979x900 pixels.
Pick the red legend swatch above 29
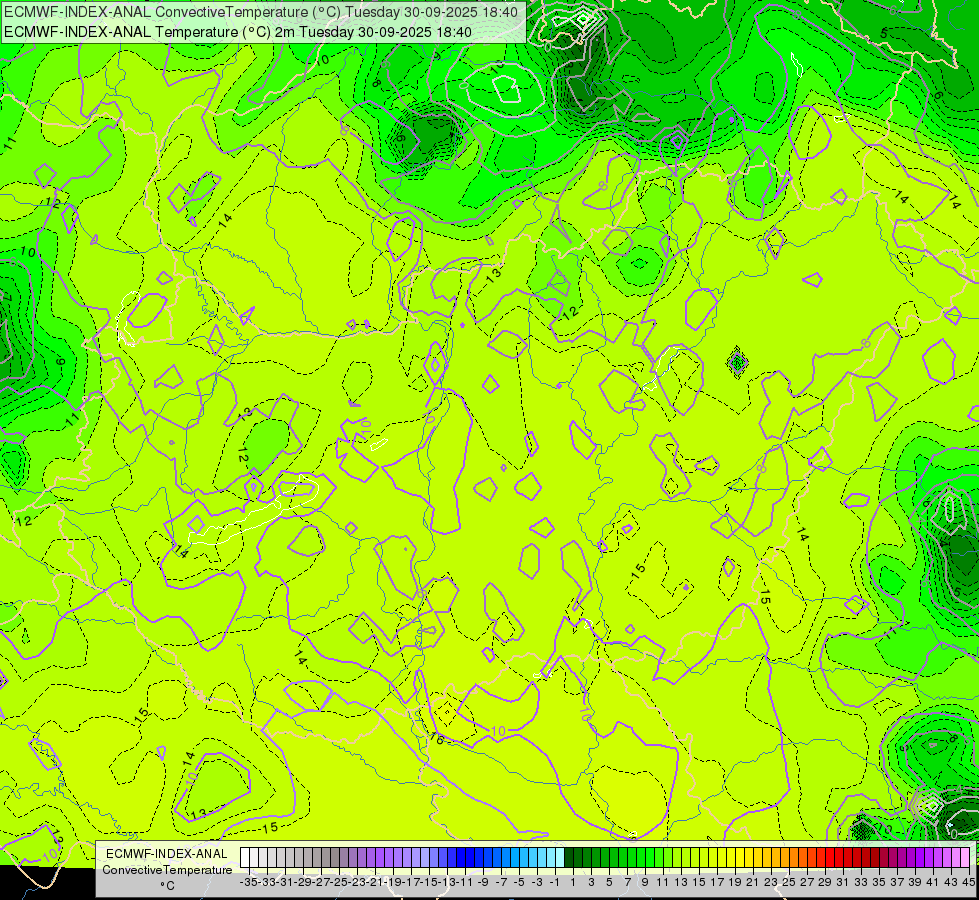[x=821, y=858]
